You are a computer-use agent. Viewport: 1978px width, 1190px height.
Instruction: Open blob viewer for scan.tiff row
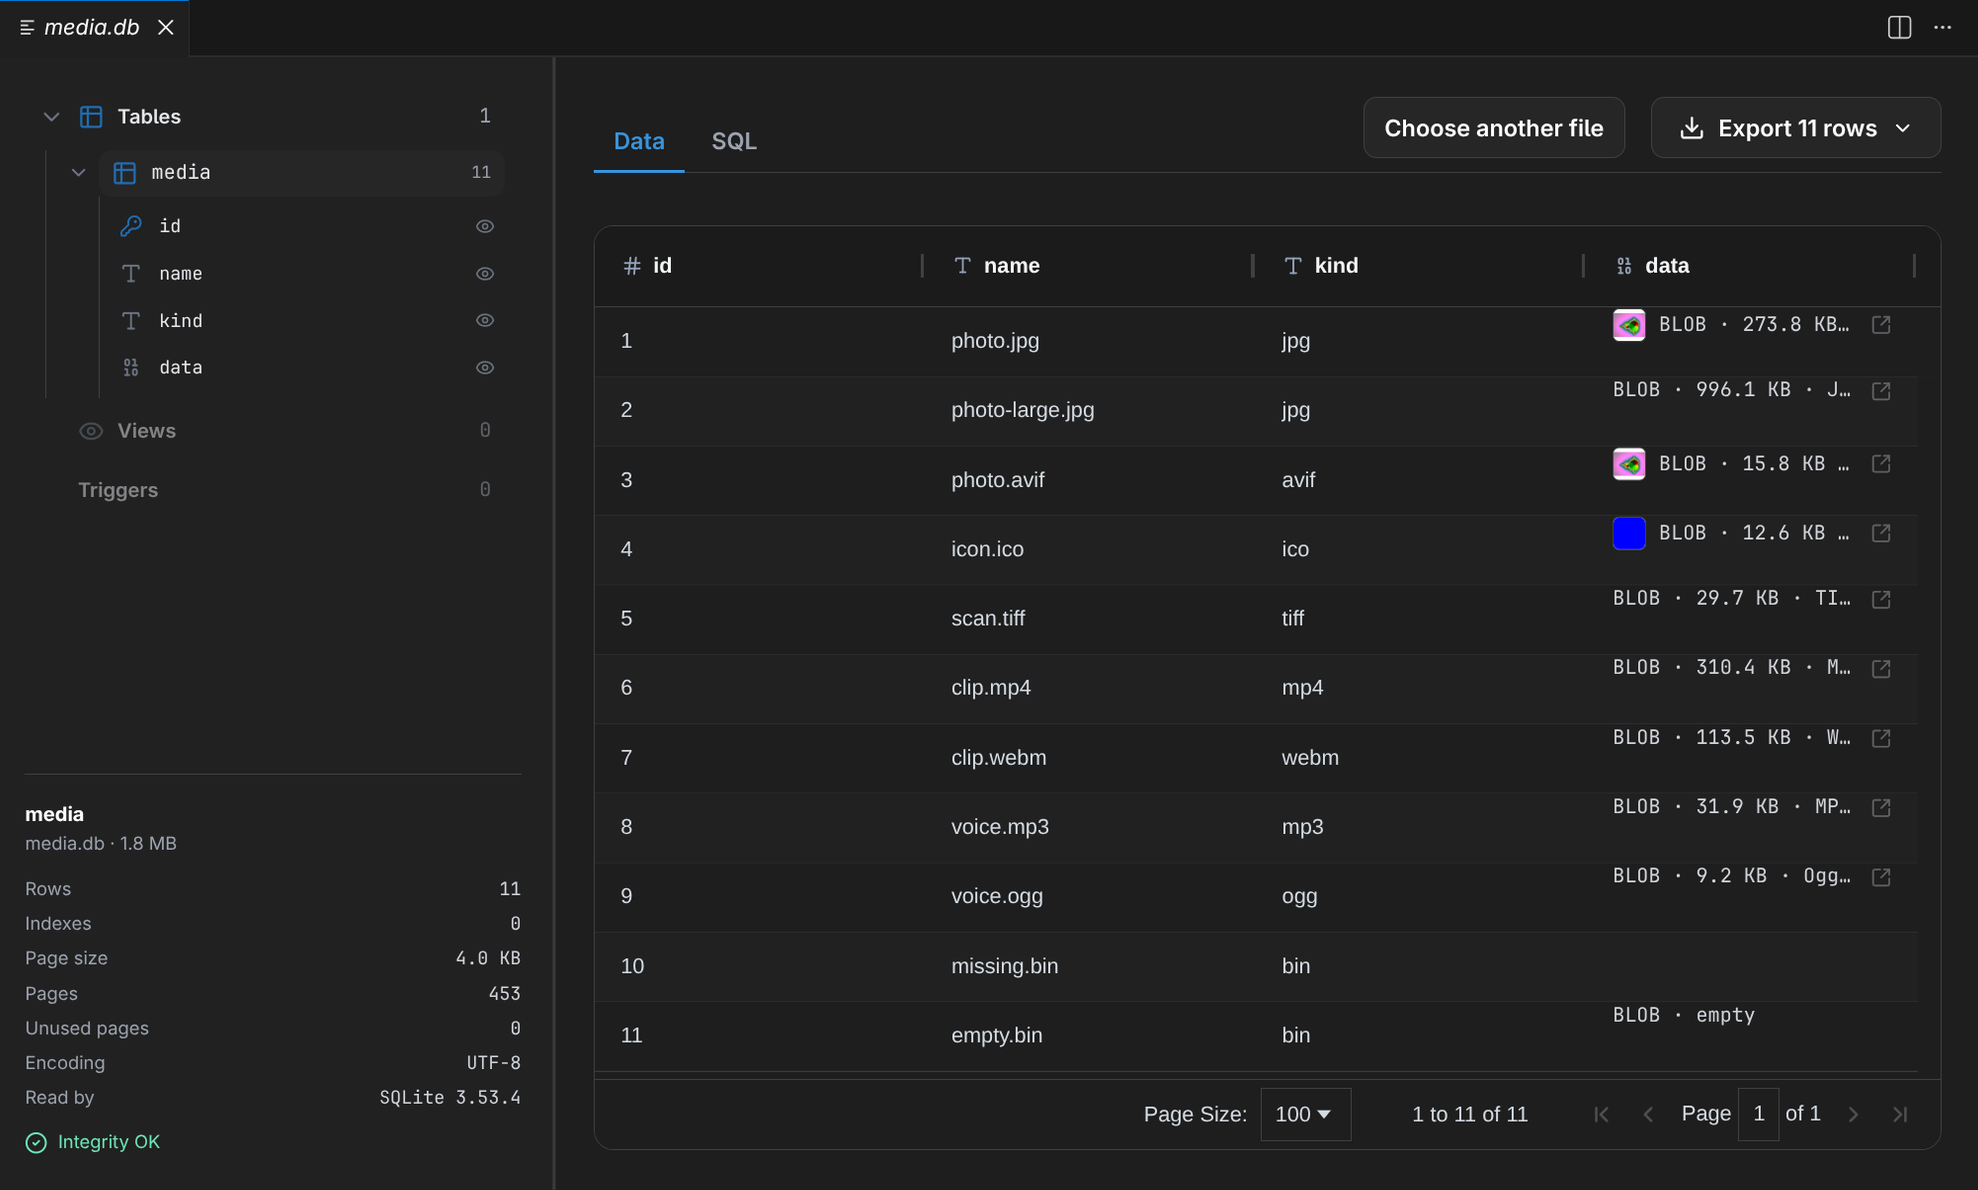tap(1881, 599)
